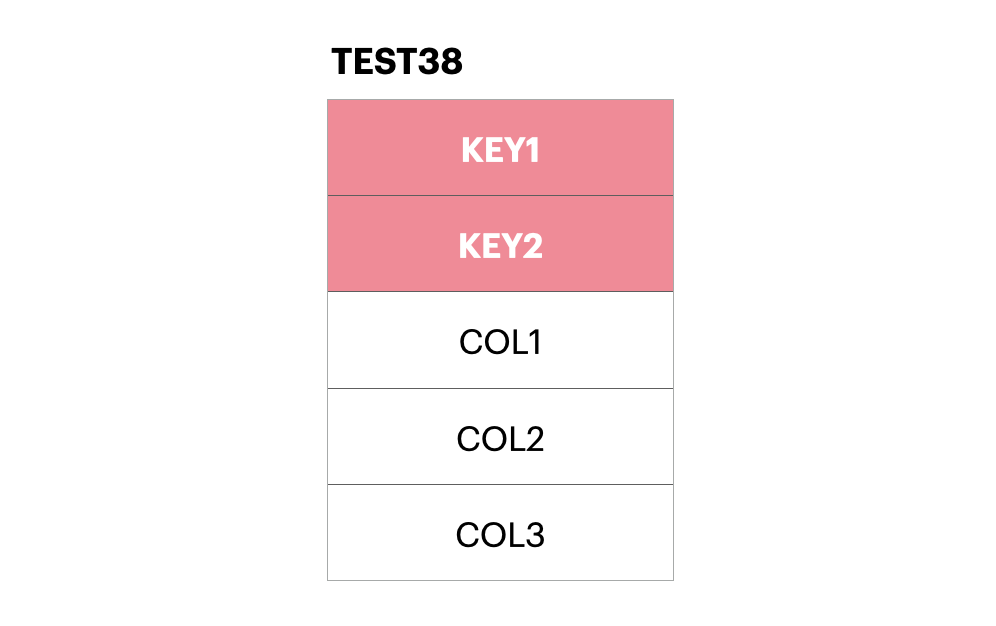Click the white KEY1 text label

pos(500,150)
